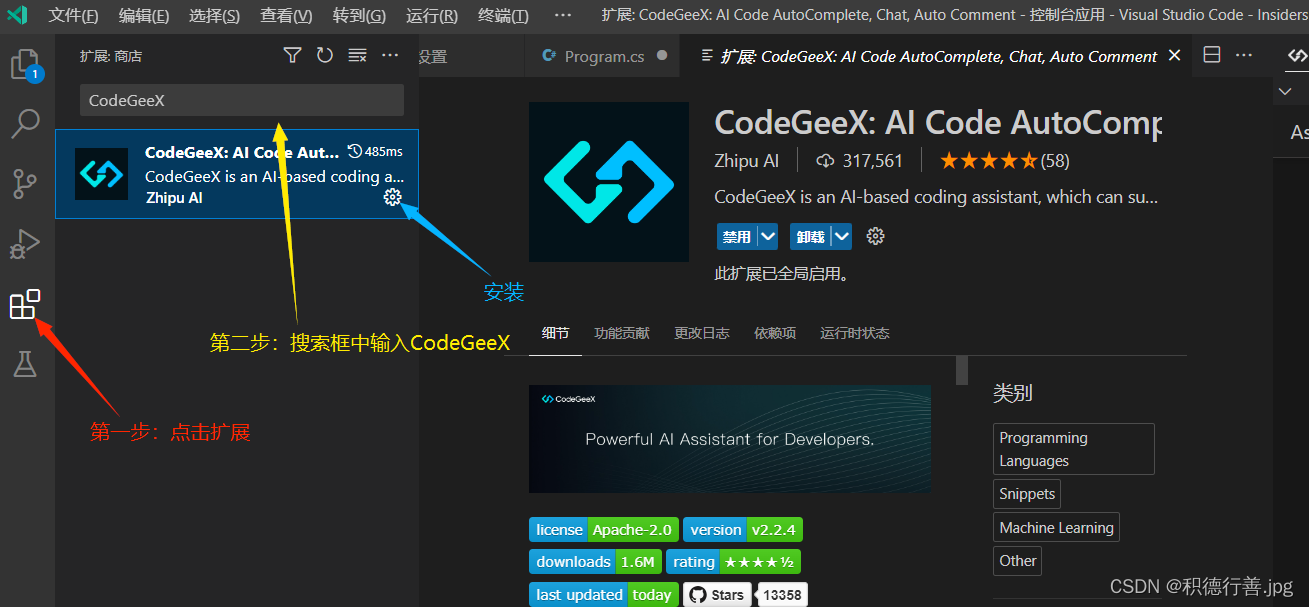Open the Selection menu

coord(214,16)
